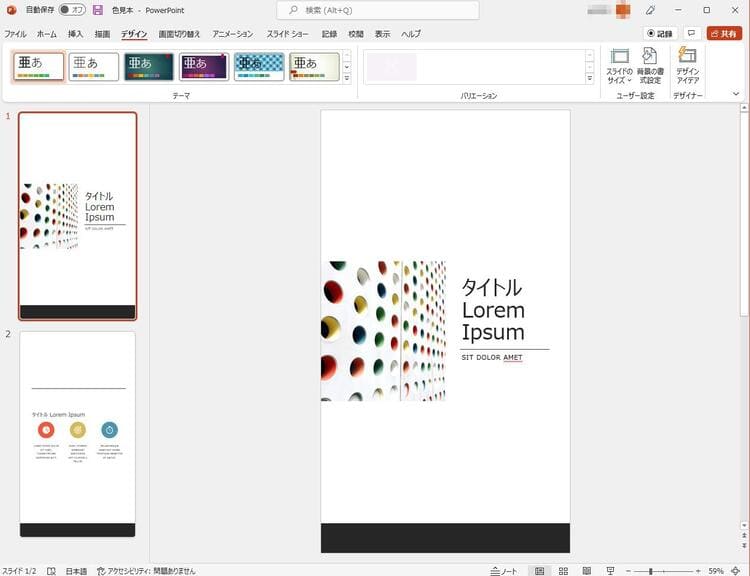Switch to the 描画 tab

[102, 34]
